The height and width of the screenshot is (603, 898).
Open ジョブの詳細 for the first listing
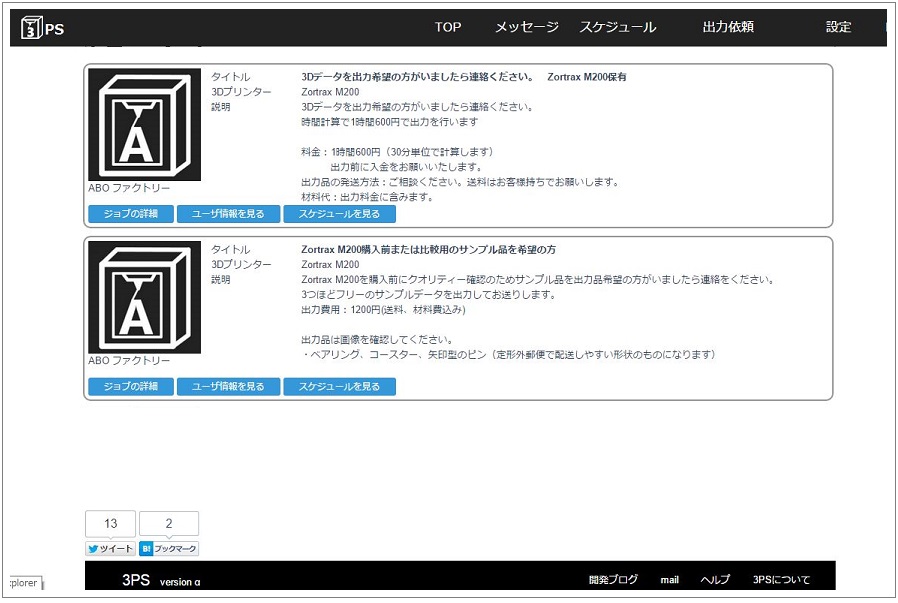click(x=130, y=214)
